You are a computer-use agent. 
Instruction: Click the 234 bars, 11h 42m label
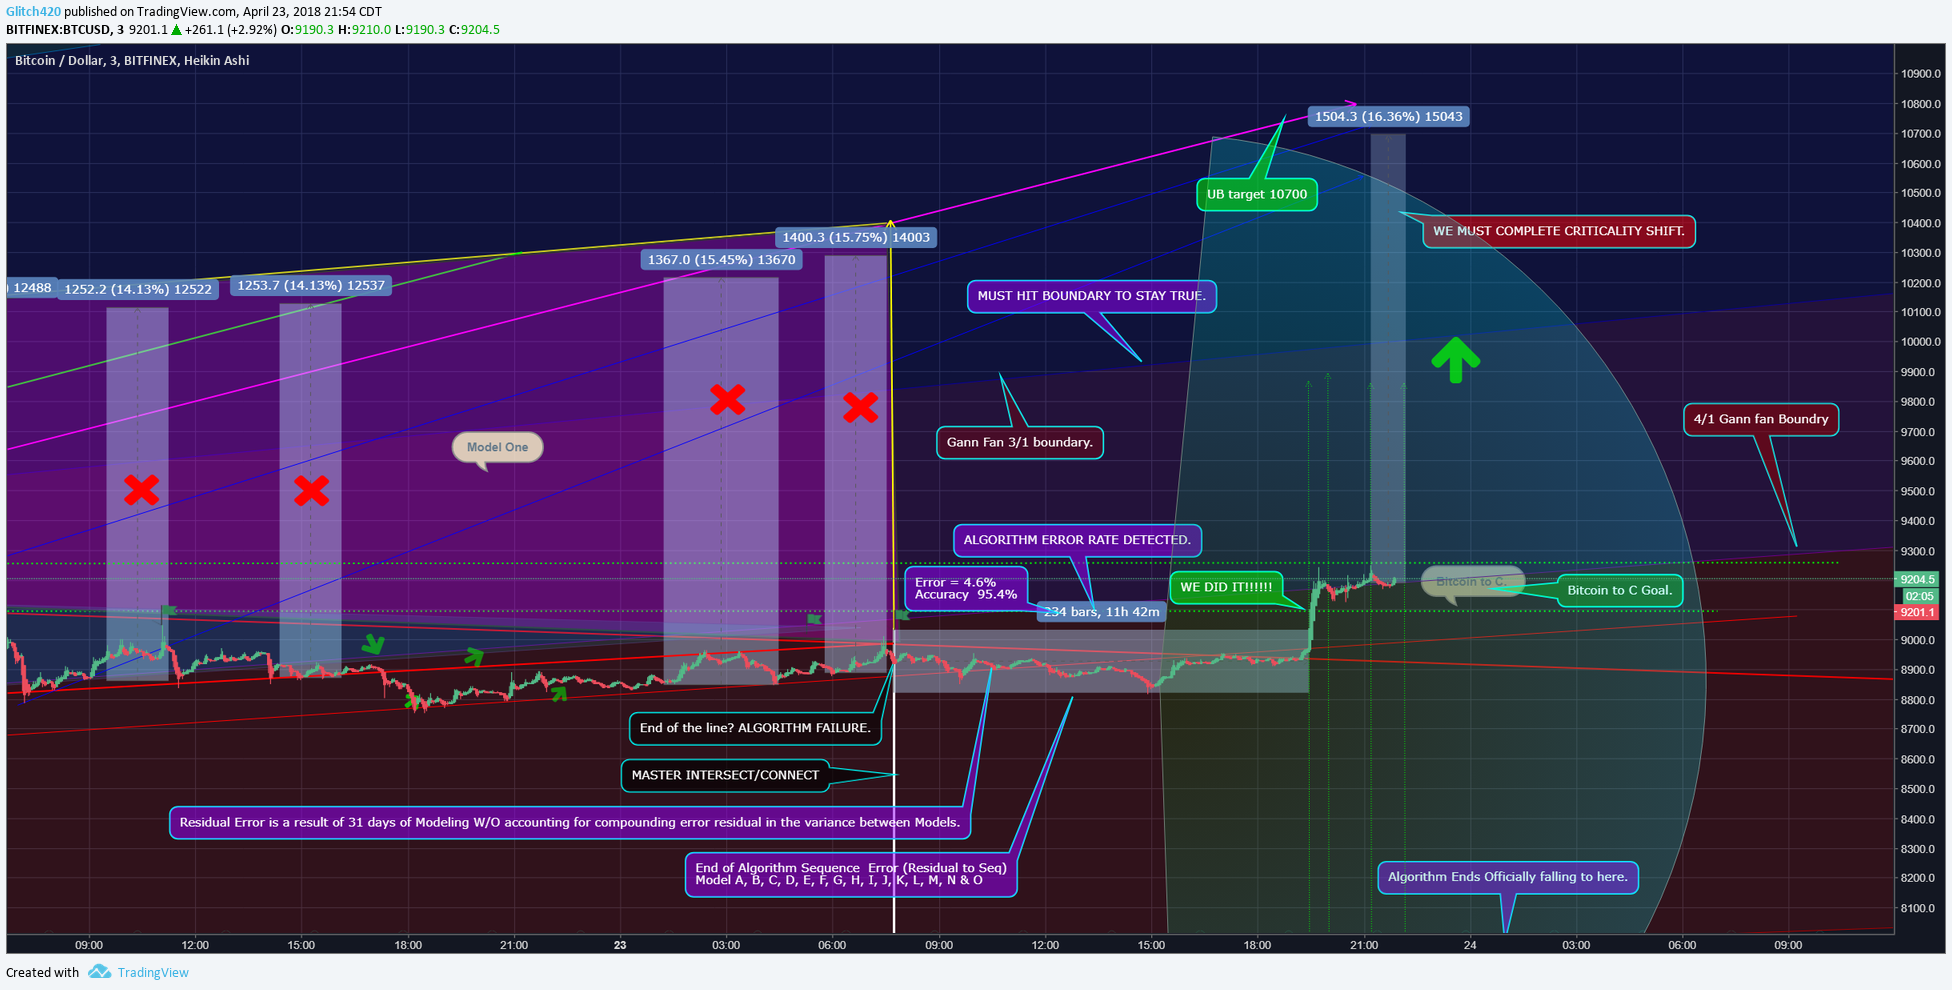tap(1101, 611)
